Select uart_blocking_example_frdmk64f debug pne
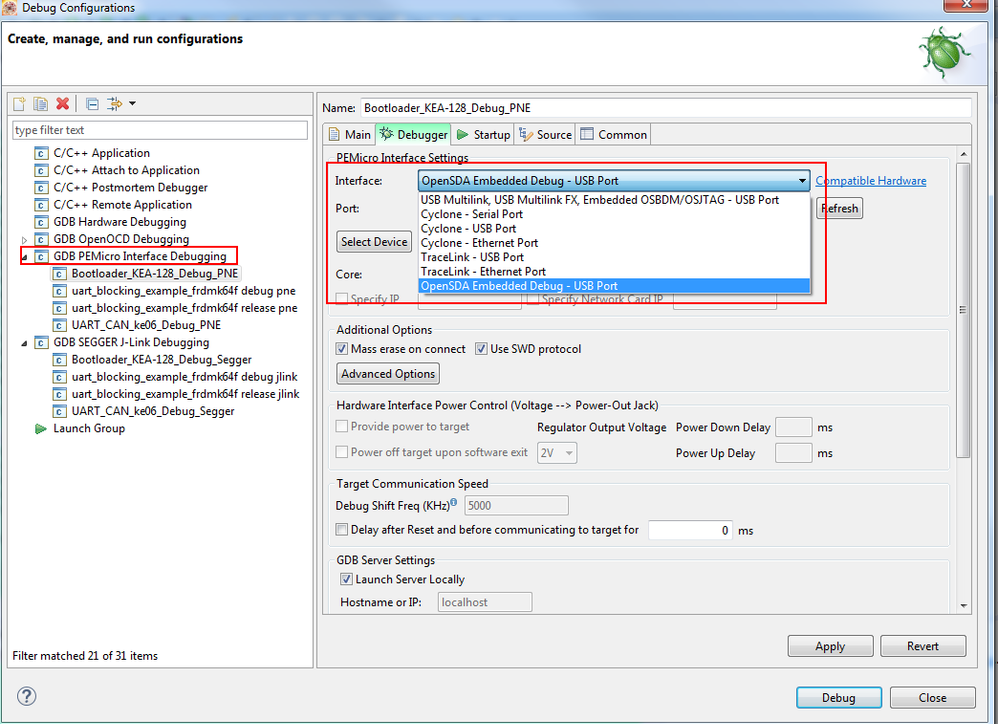This screenshot has width=998, height=724. pyautogui.click(x=183, y=290)
